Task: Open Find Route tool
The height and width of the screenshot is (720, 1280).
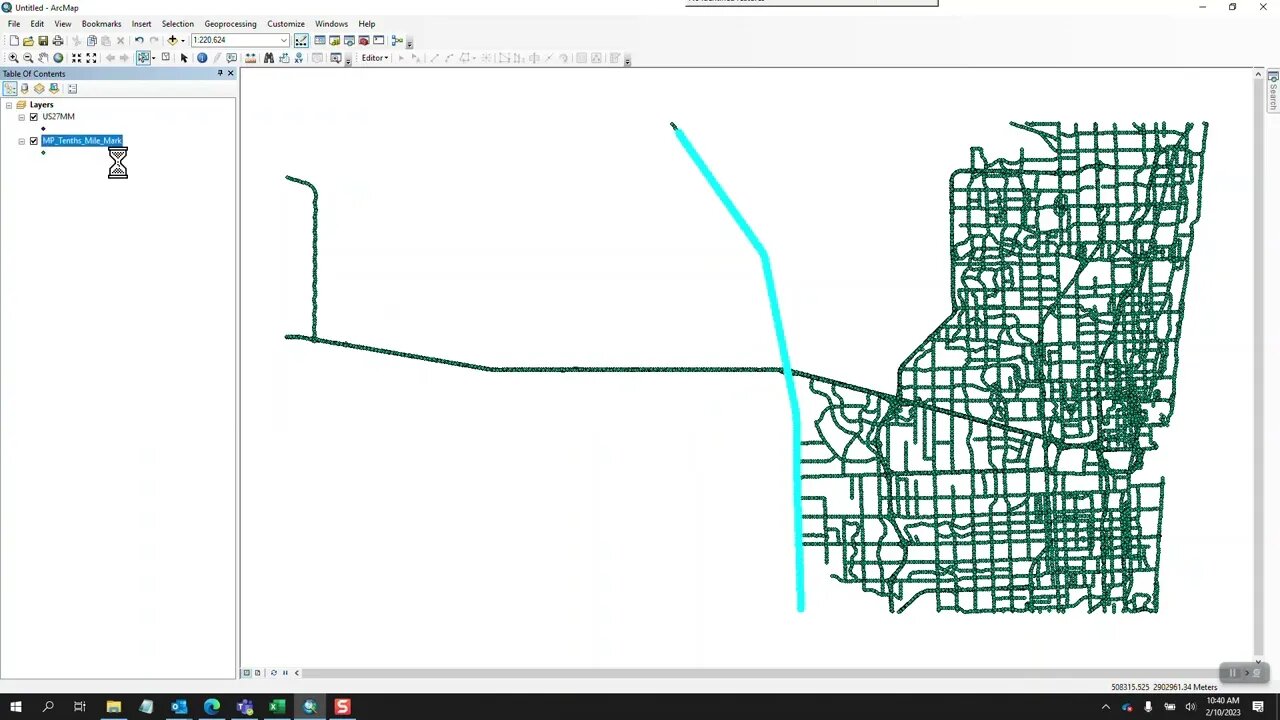Action: [284, 58]
